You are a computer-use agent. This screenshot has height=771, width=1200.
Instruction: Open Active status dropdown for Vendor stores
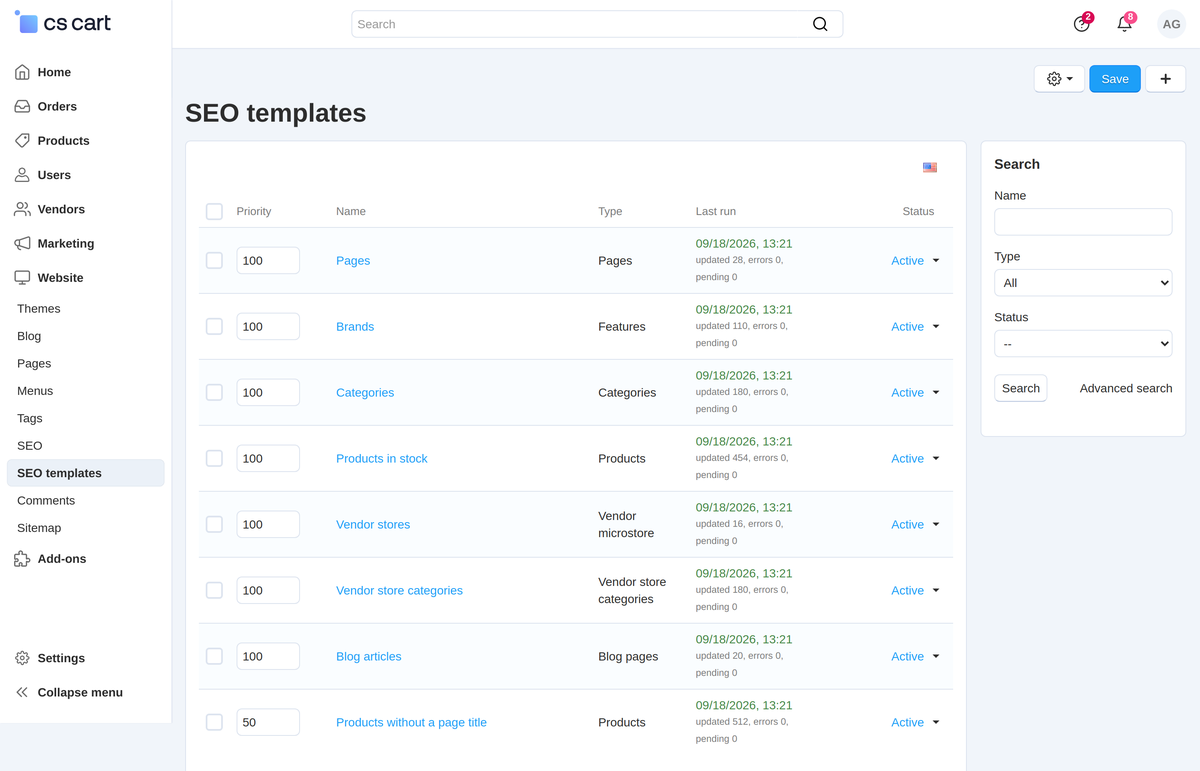[915, 524]
